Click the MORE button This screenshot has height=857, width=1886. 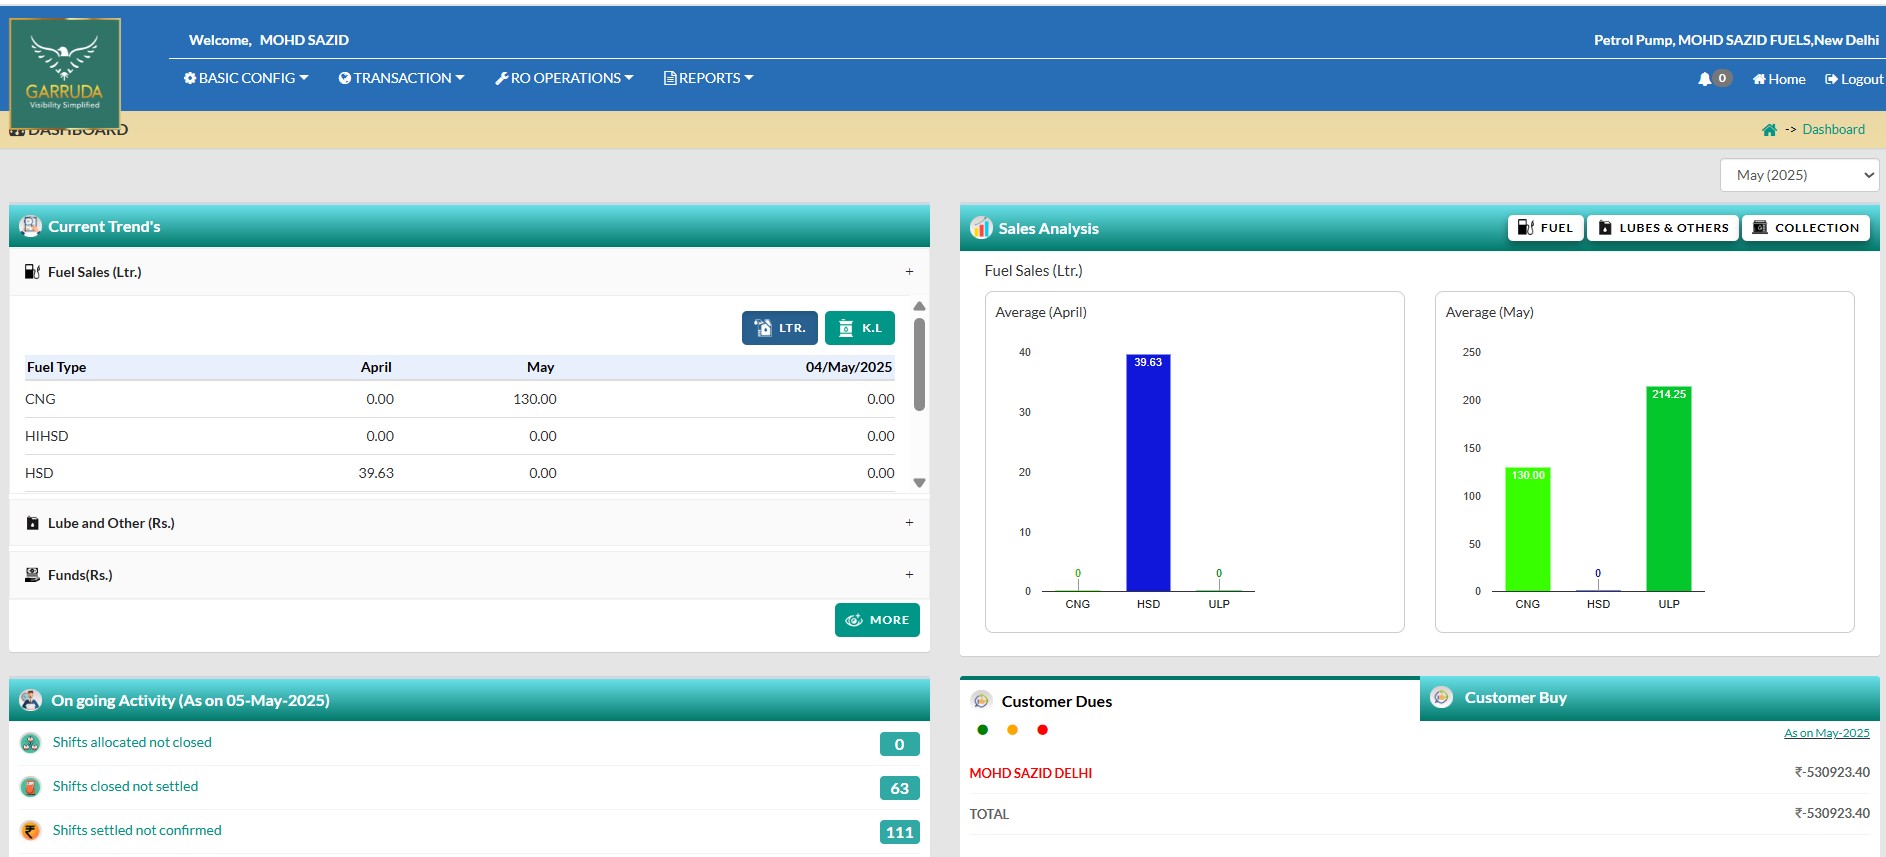click(x=877, y=620)
